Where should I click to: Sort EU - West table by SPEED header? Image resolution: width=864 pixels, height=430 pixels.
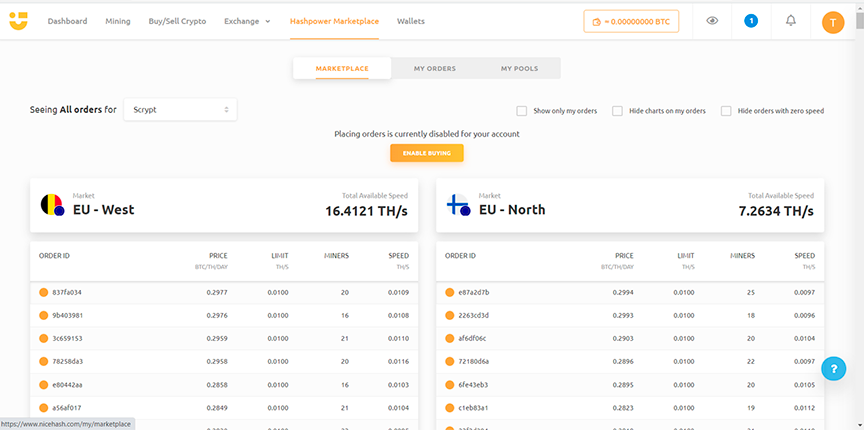pos(398,256)
